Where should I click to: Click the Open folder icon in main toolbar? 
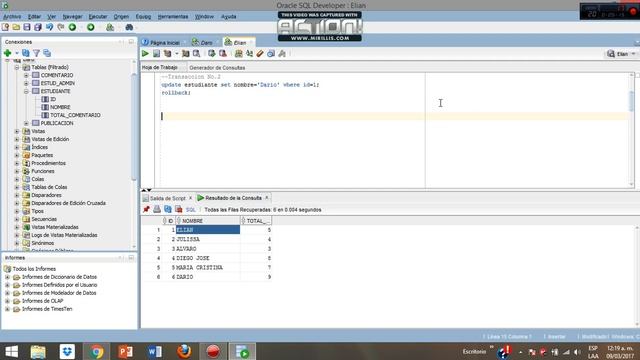point(16,27)
